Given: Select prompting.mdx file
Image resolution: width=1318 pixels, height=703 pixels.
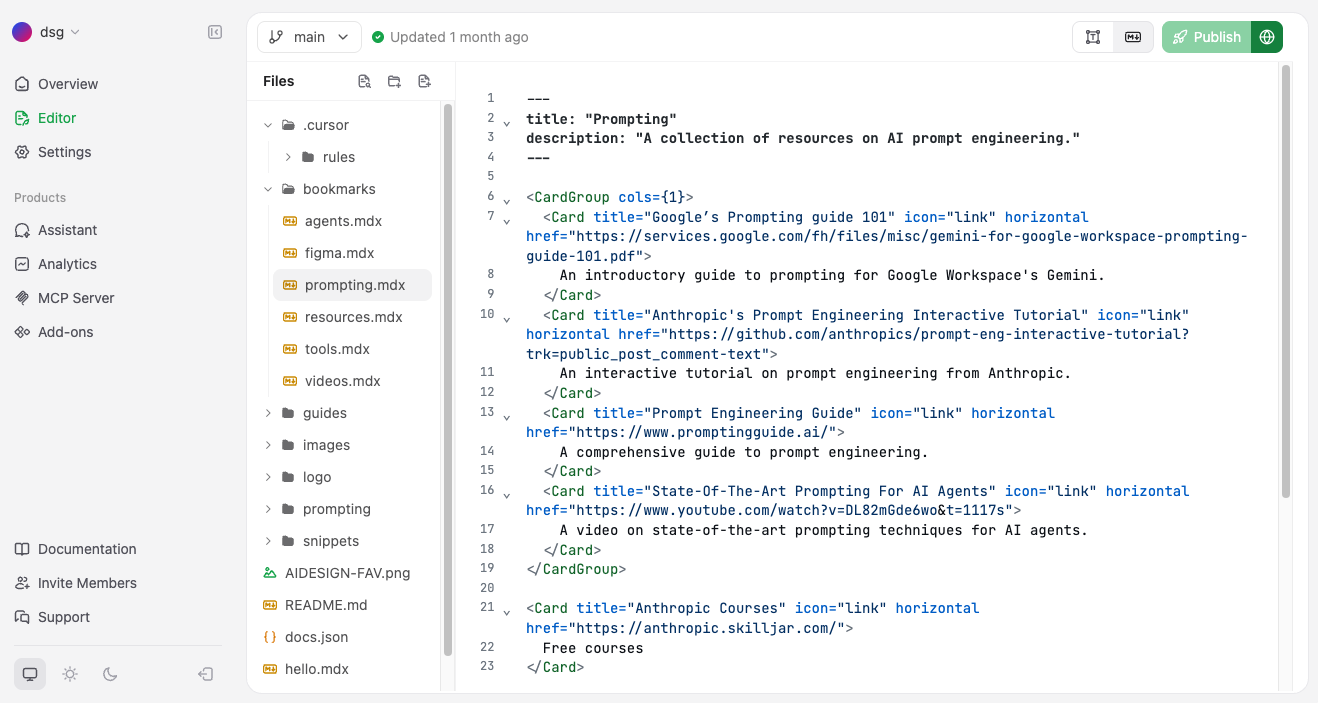Looking at the screenshot, I should point(352,285).
